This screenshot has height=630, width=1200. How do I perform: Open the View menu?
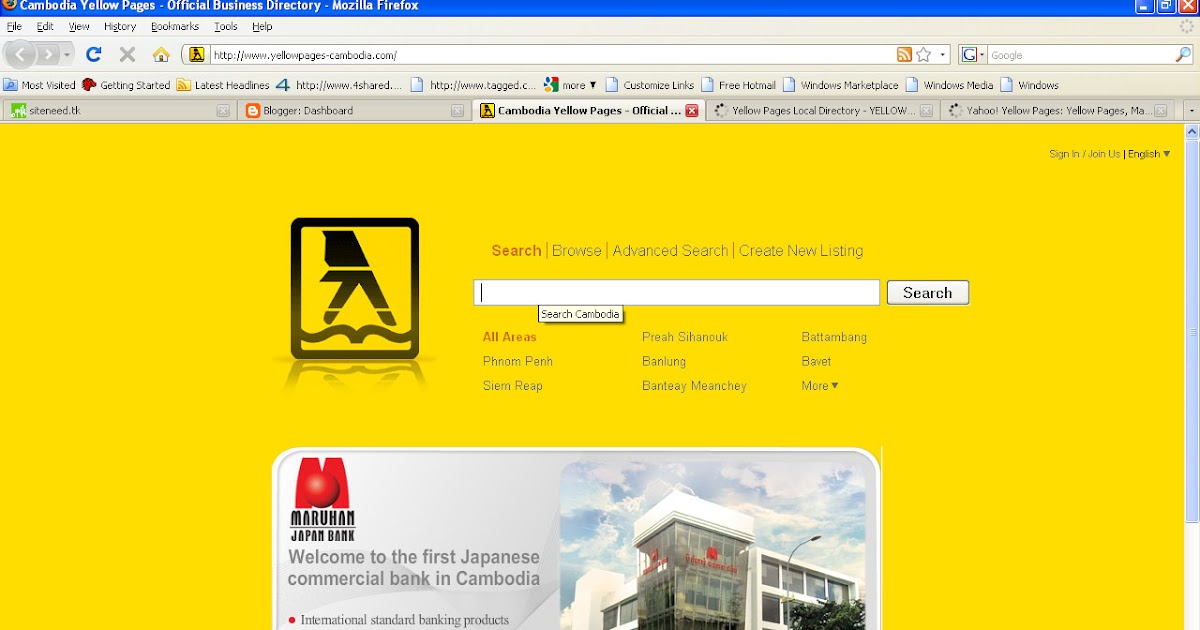click(79, 27)
